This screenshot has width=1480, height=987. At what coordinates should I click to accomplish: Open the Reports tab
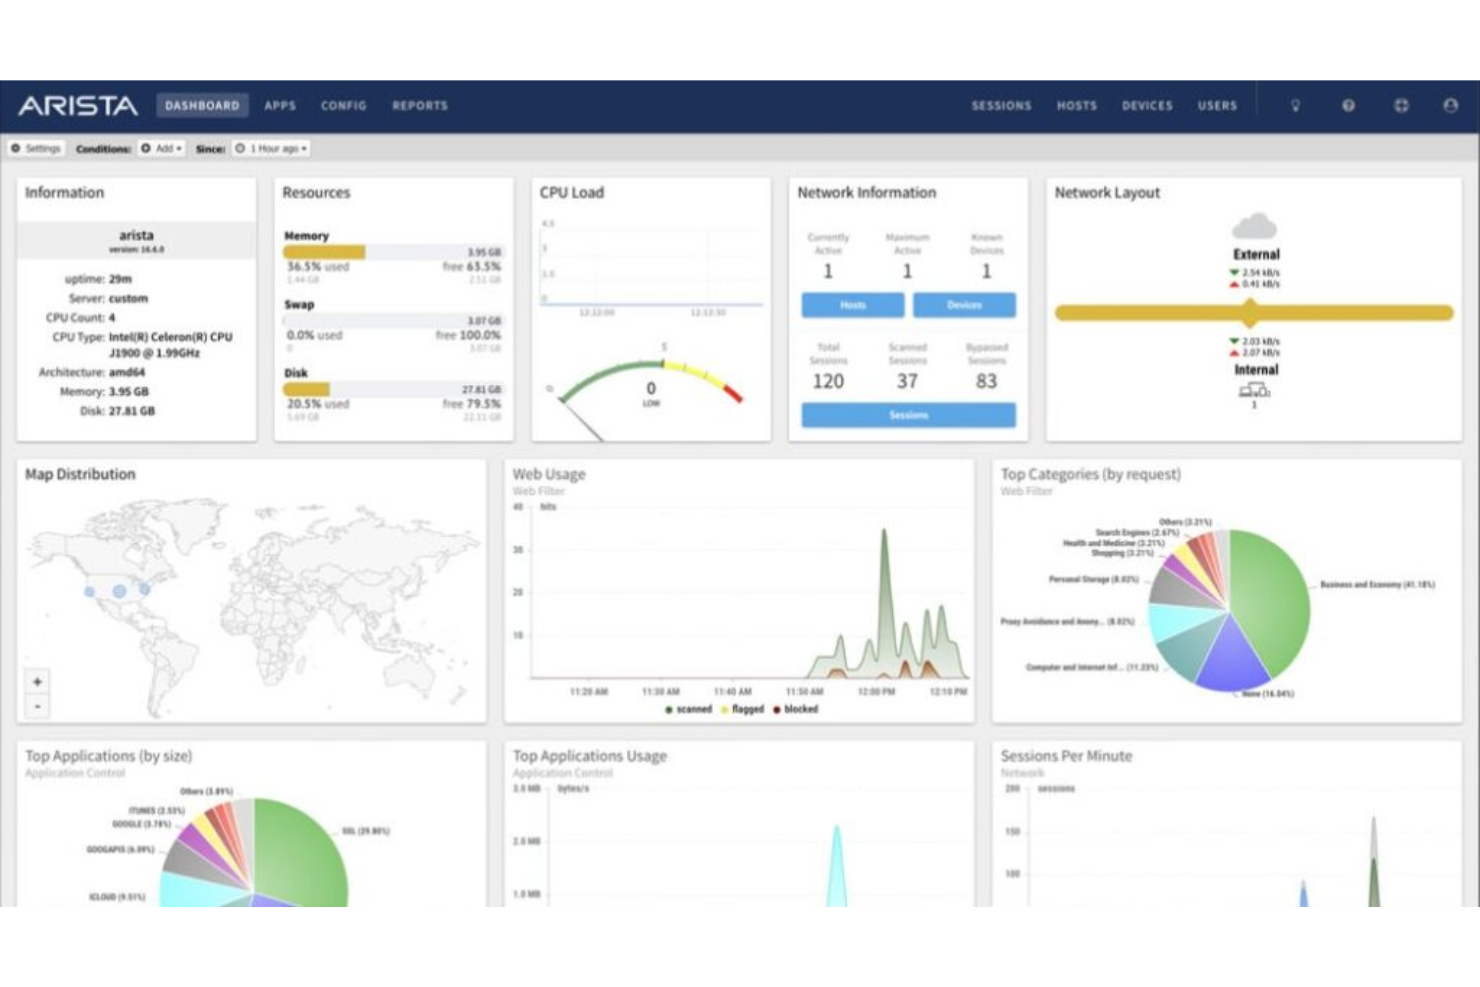click(420, 105)
